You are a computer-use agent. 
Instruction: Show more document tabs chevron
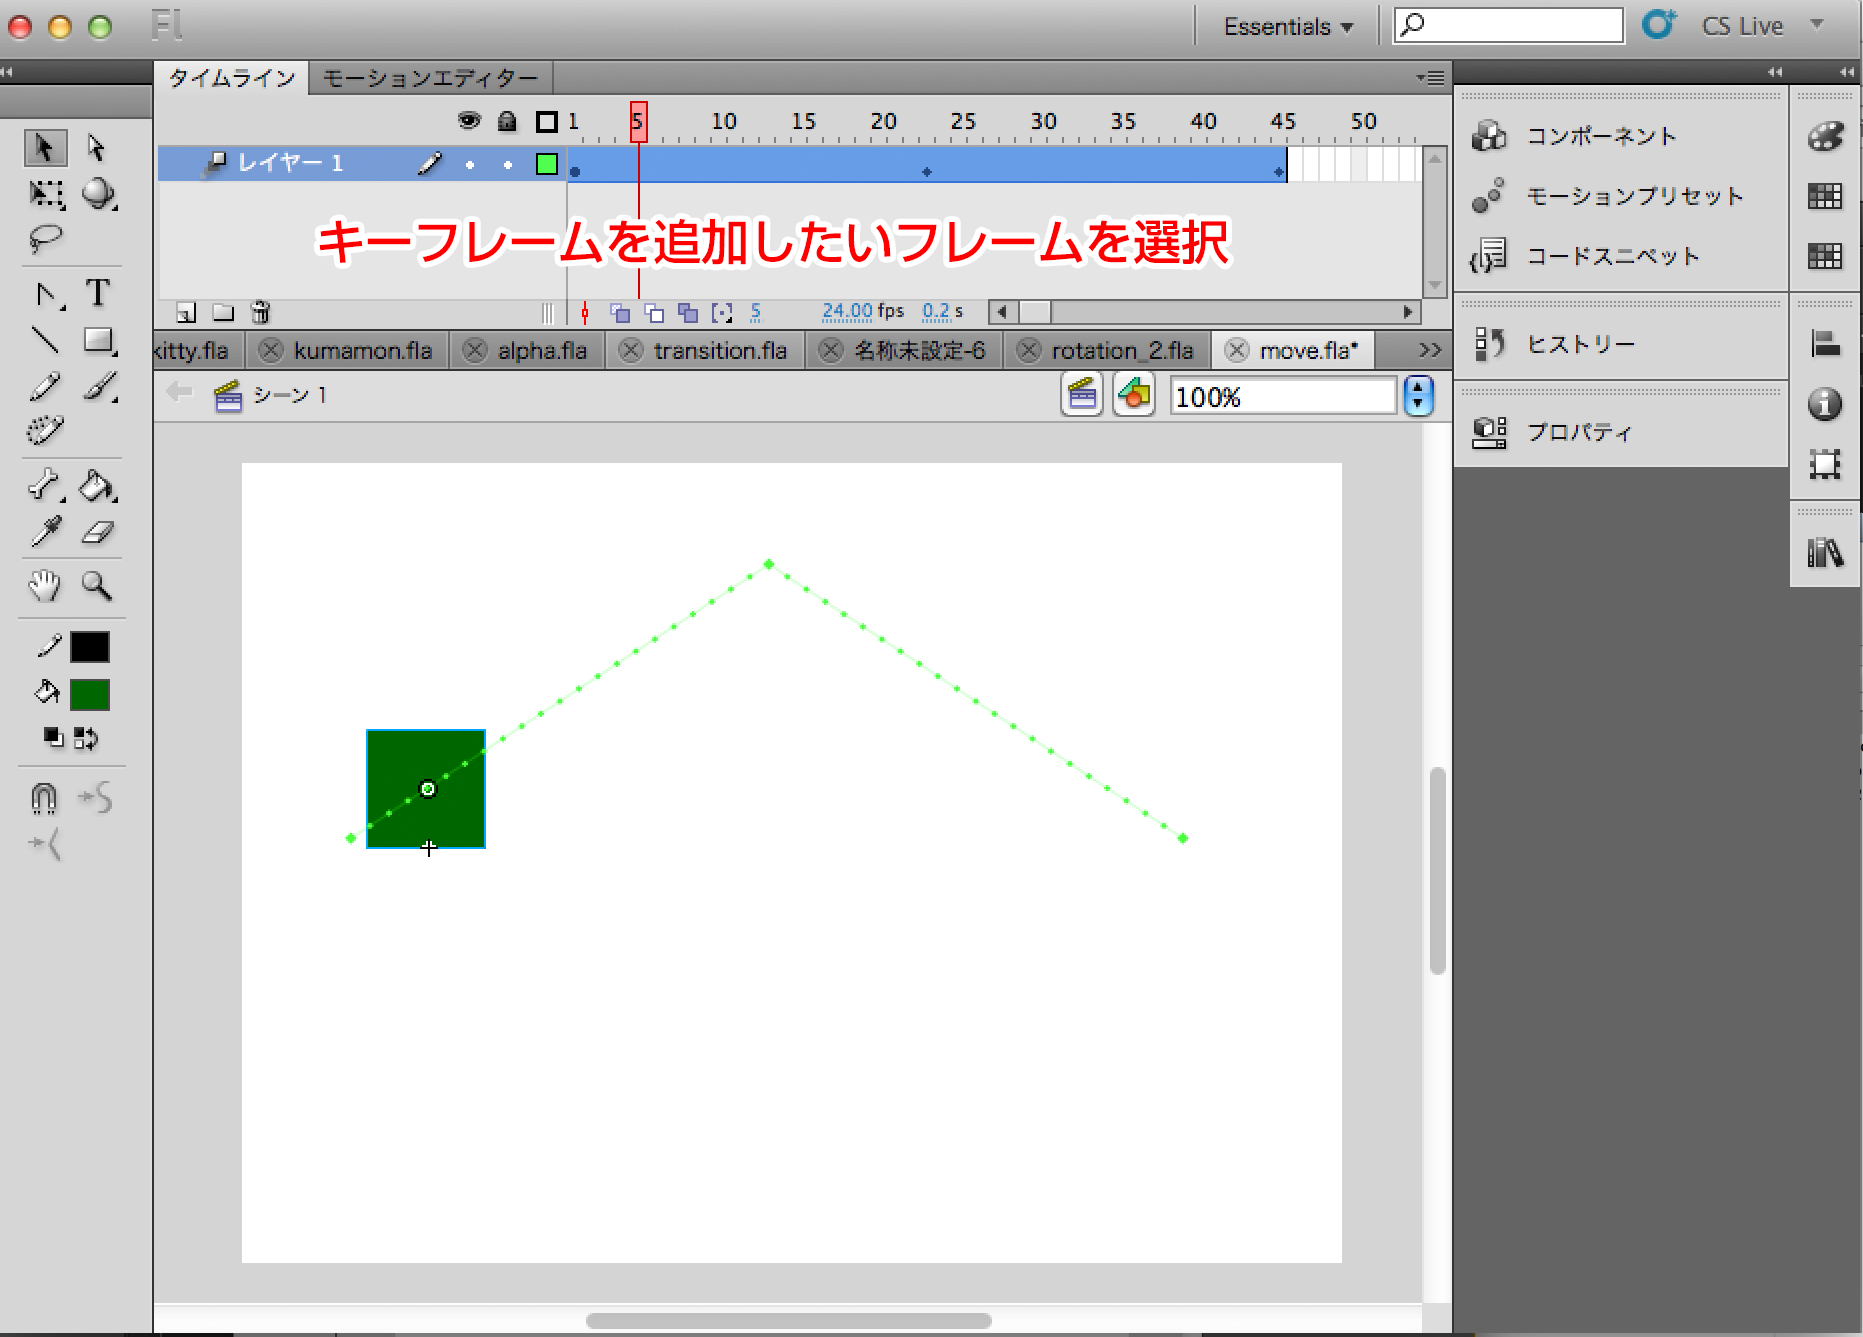point(1429,350)
